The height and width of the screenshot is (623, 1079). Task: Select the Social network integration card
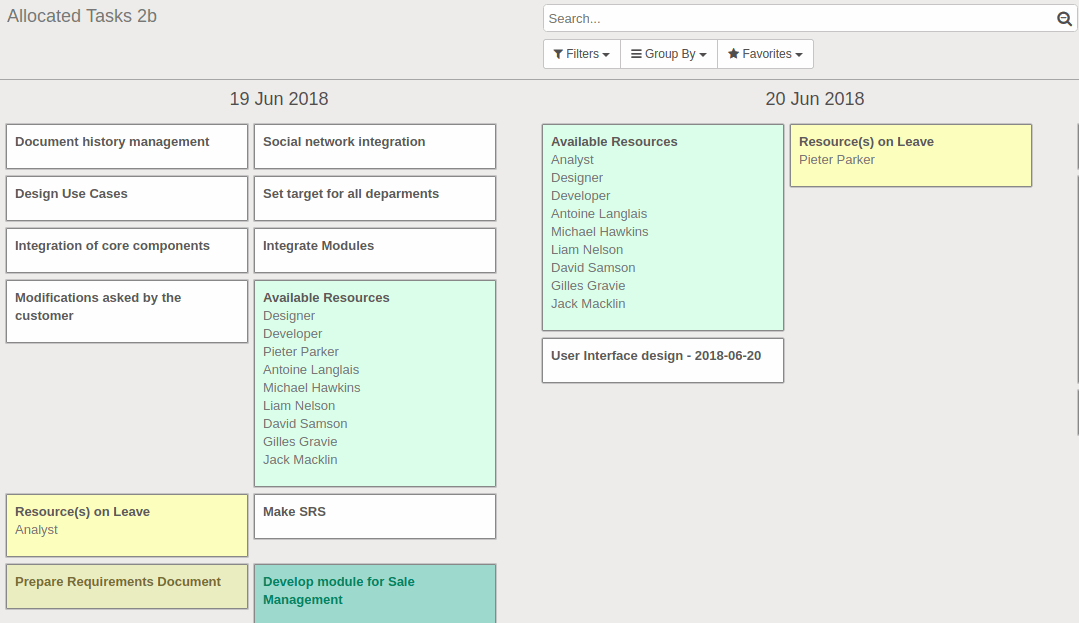pyautogui.click(x=374, y=146)
